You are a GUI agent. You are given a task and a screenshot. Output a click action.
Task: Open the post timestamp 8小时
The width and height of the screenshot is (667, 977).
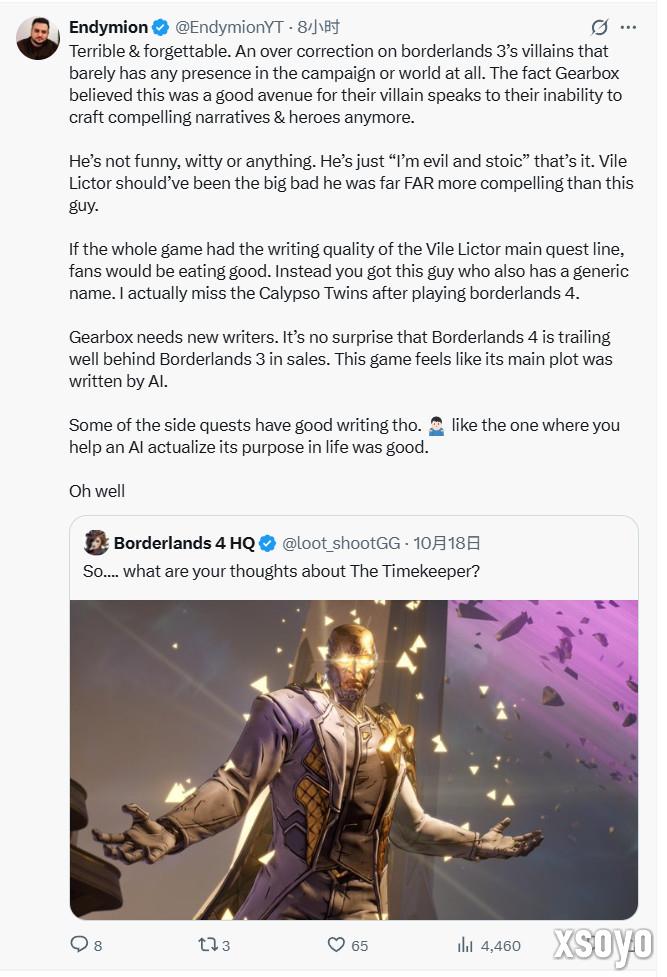[x=320, y=27]
